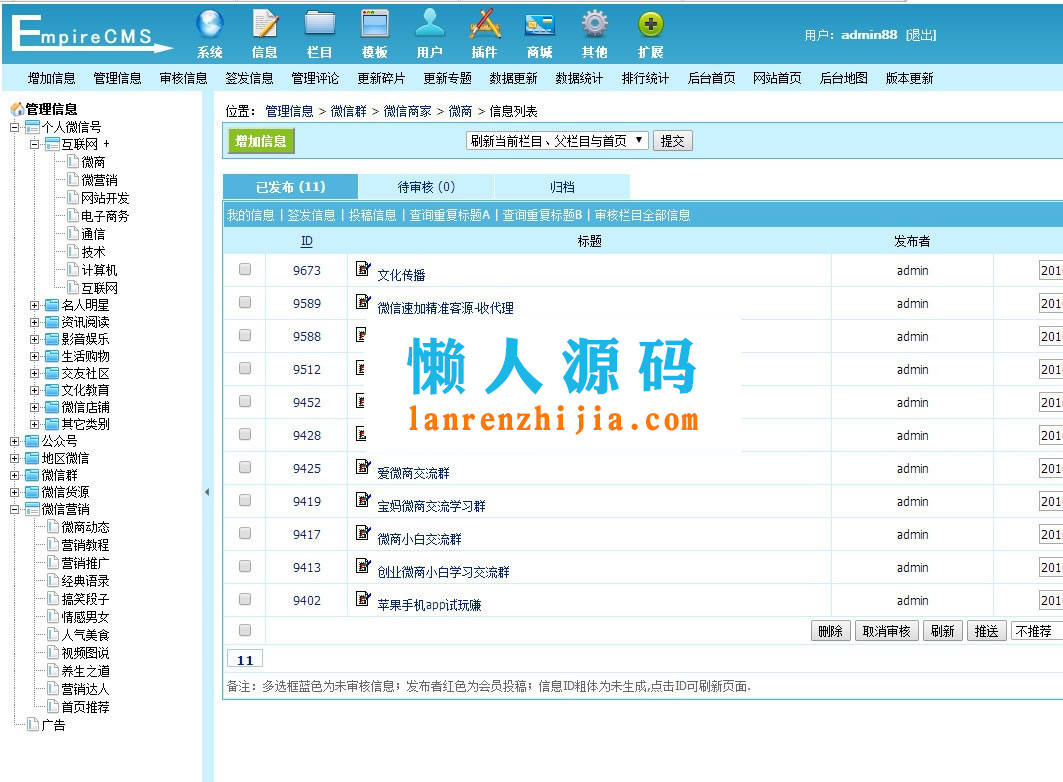The image size is (1063, 782).
Task: Click the 模板 (Template) icon
Action: [374, 30]
